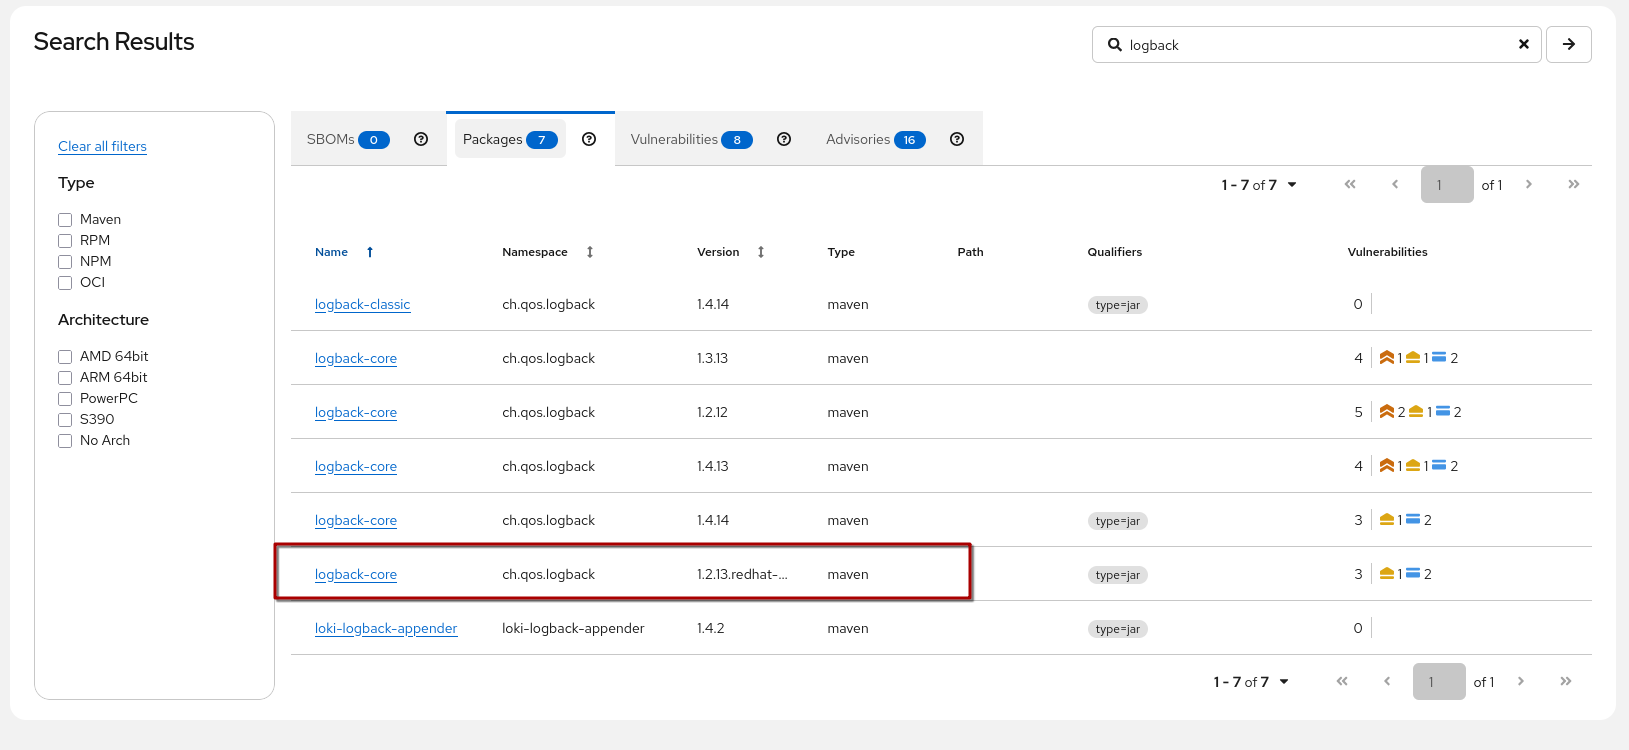The height and width of the screenshot is (750, 1629).
Task: Open the logback-classic package link
Action: click(362, 304)
